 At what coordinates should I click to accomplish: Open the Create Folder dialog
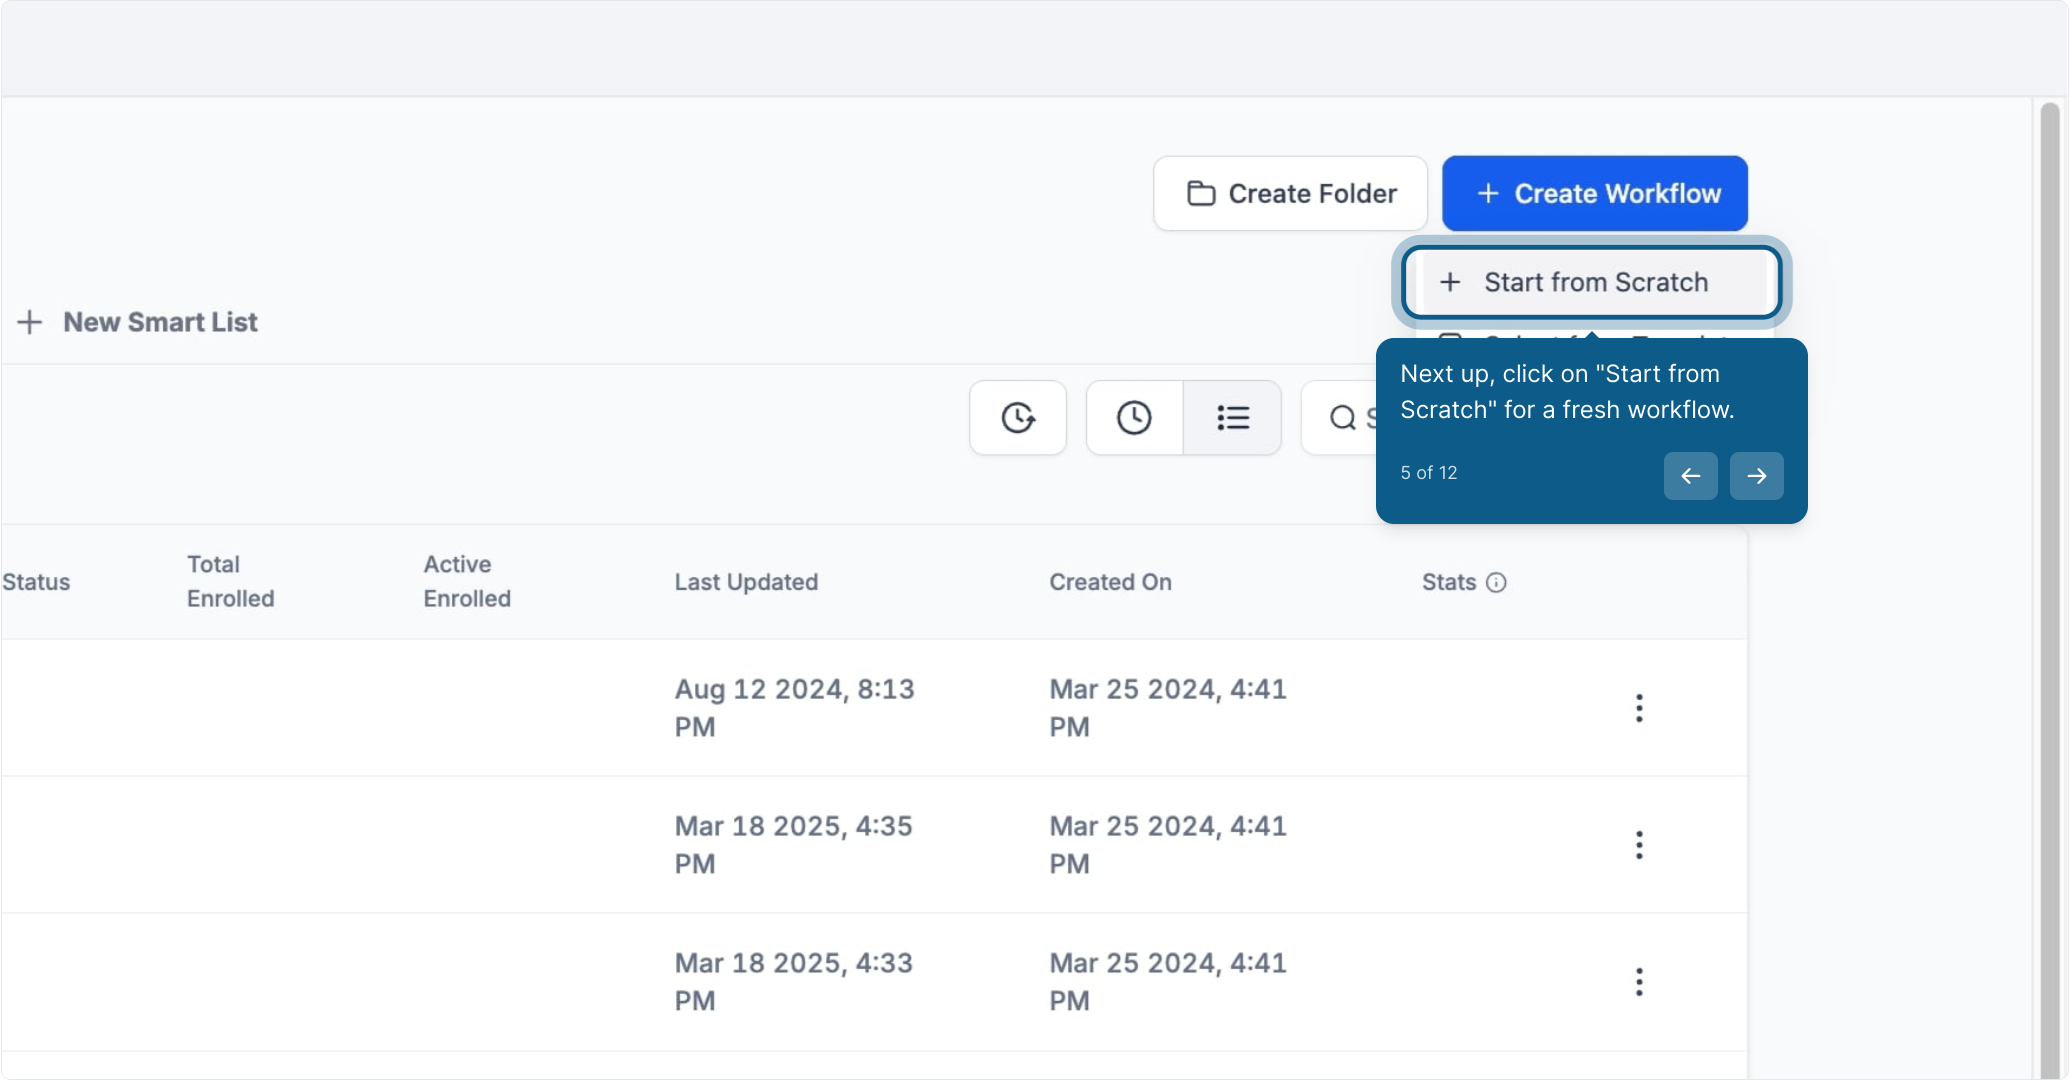click(1290, 193)
